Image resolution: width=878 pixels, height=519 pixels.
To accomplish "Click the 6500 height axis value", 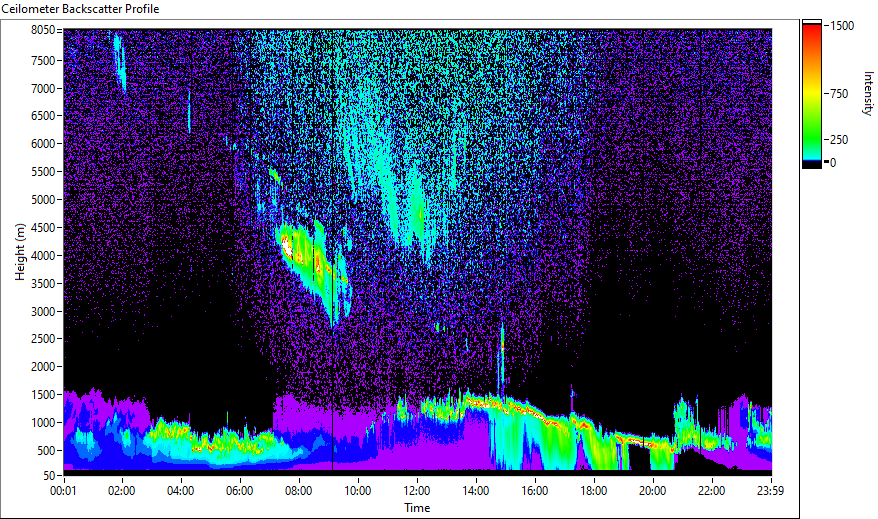I will pyautogui.click(x=43, y=116).
